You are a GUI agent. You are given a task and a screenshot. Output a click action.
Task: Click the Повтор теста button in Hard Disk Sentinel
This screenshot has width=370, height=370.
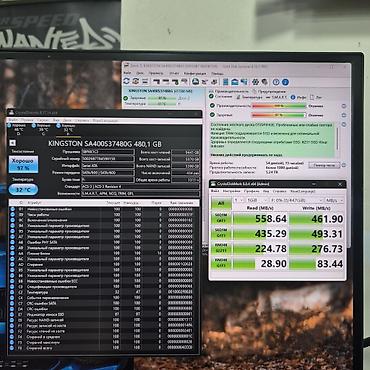[324, 165]
